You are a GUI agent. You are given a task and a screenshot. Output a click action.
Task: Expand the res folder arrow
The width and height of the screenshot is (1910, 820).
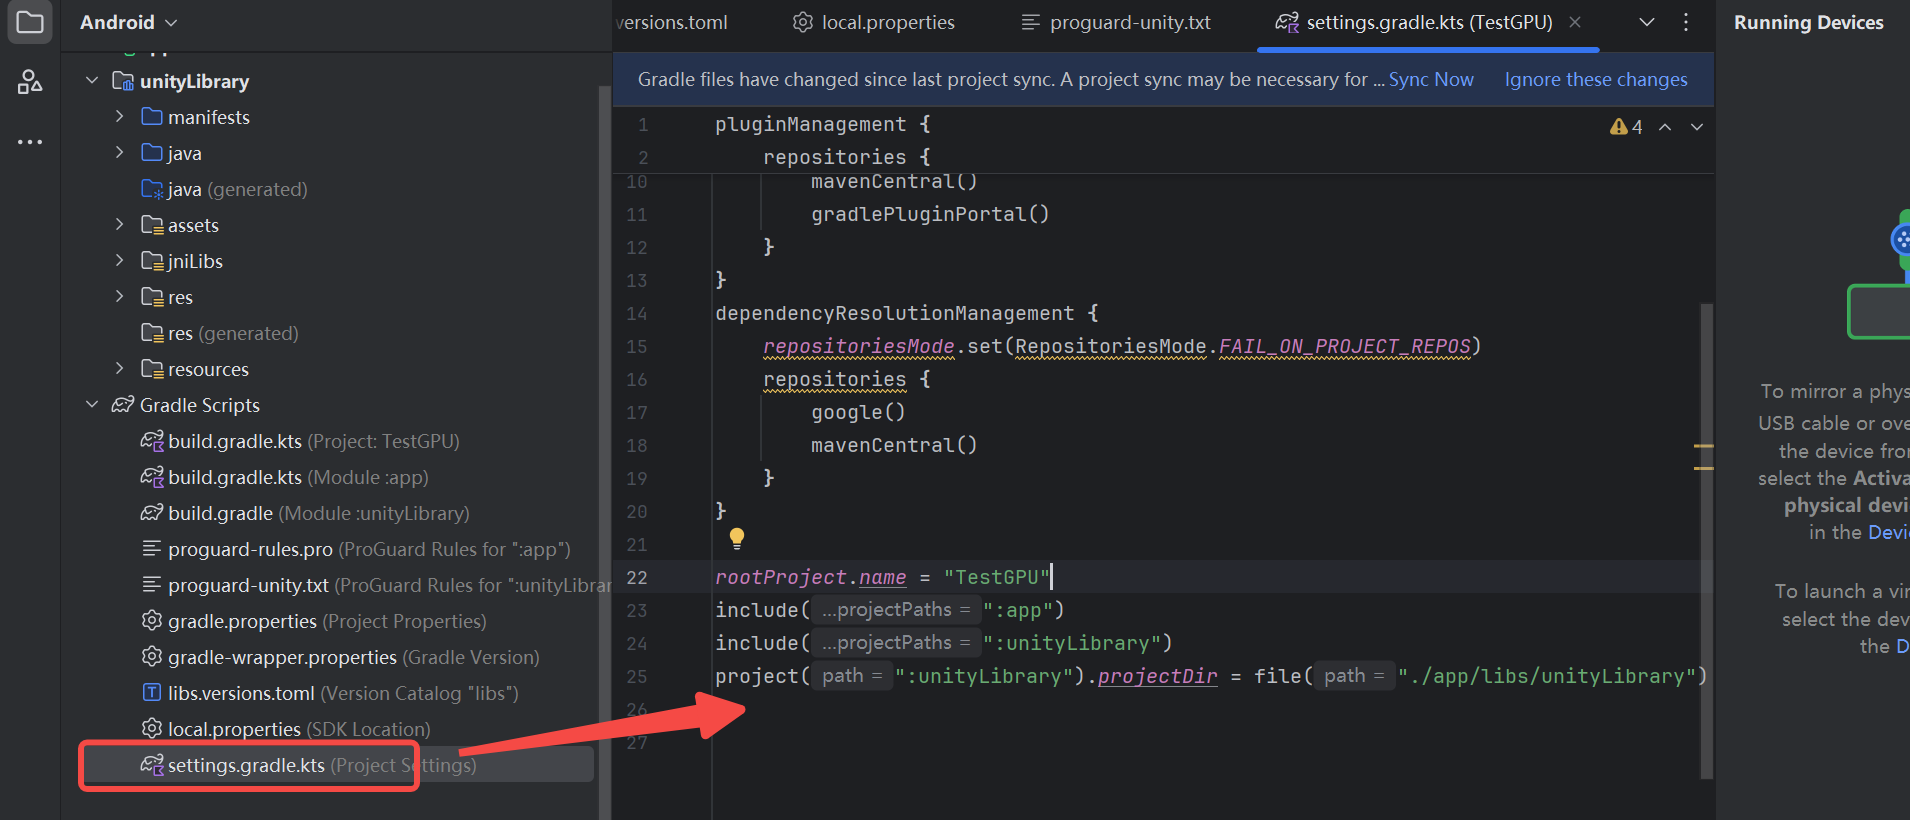(x=120, y=296)
